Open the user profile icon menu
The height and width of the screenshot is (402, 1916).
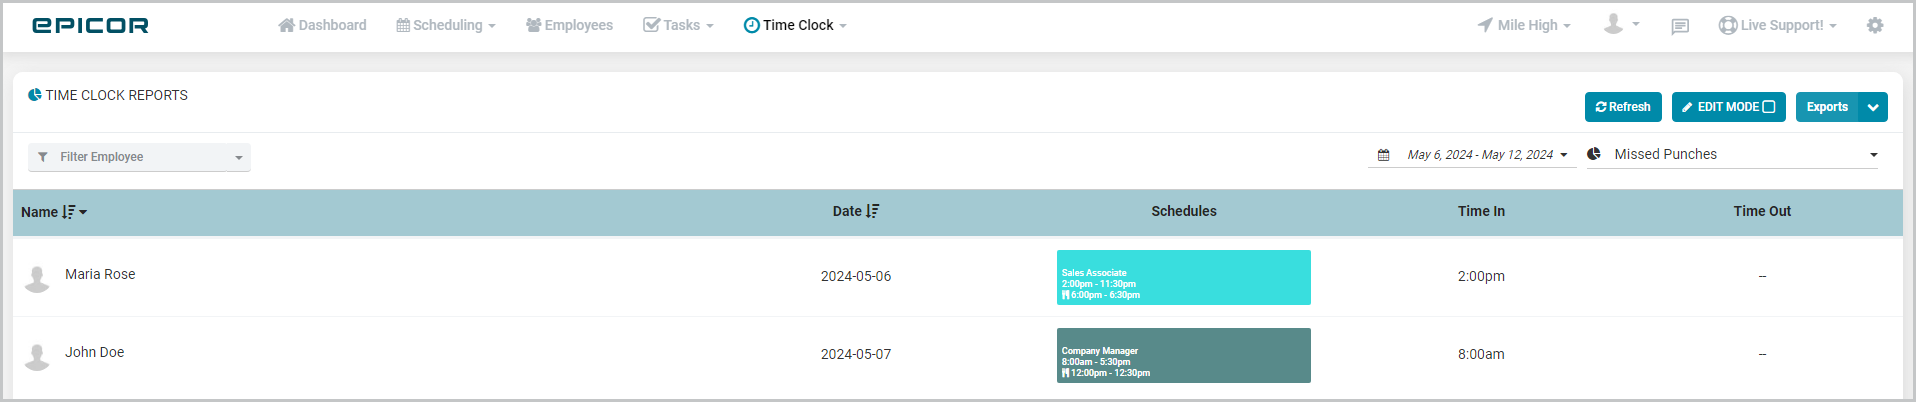pyautogui.click(x=1621, y=24)
